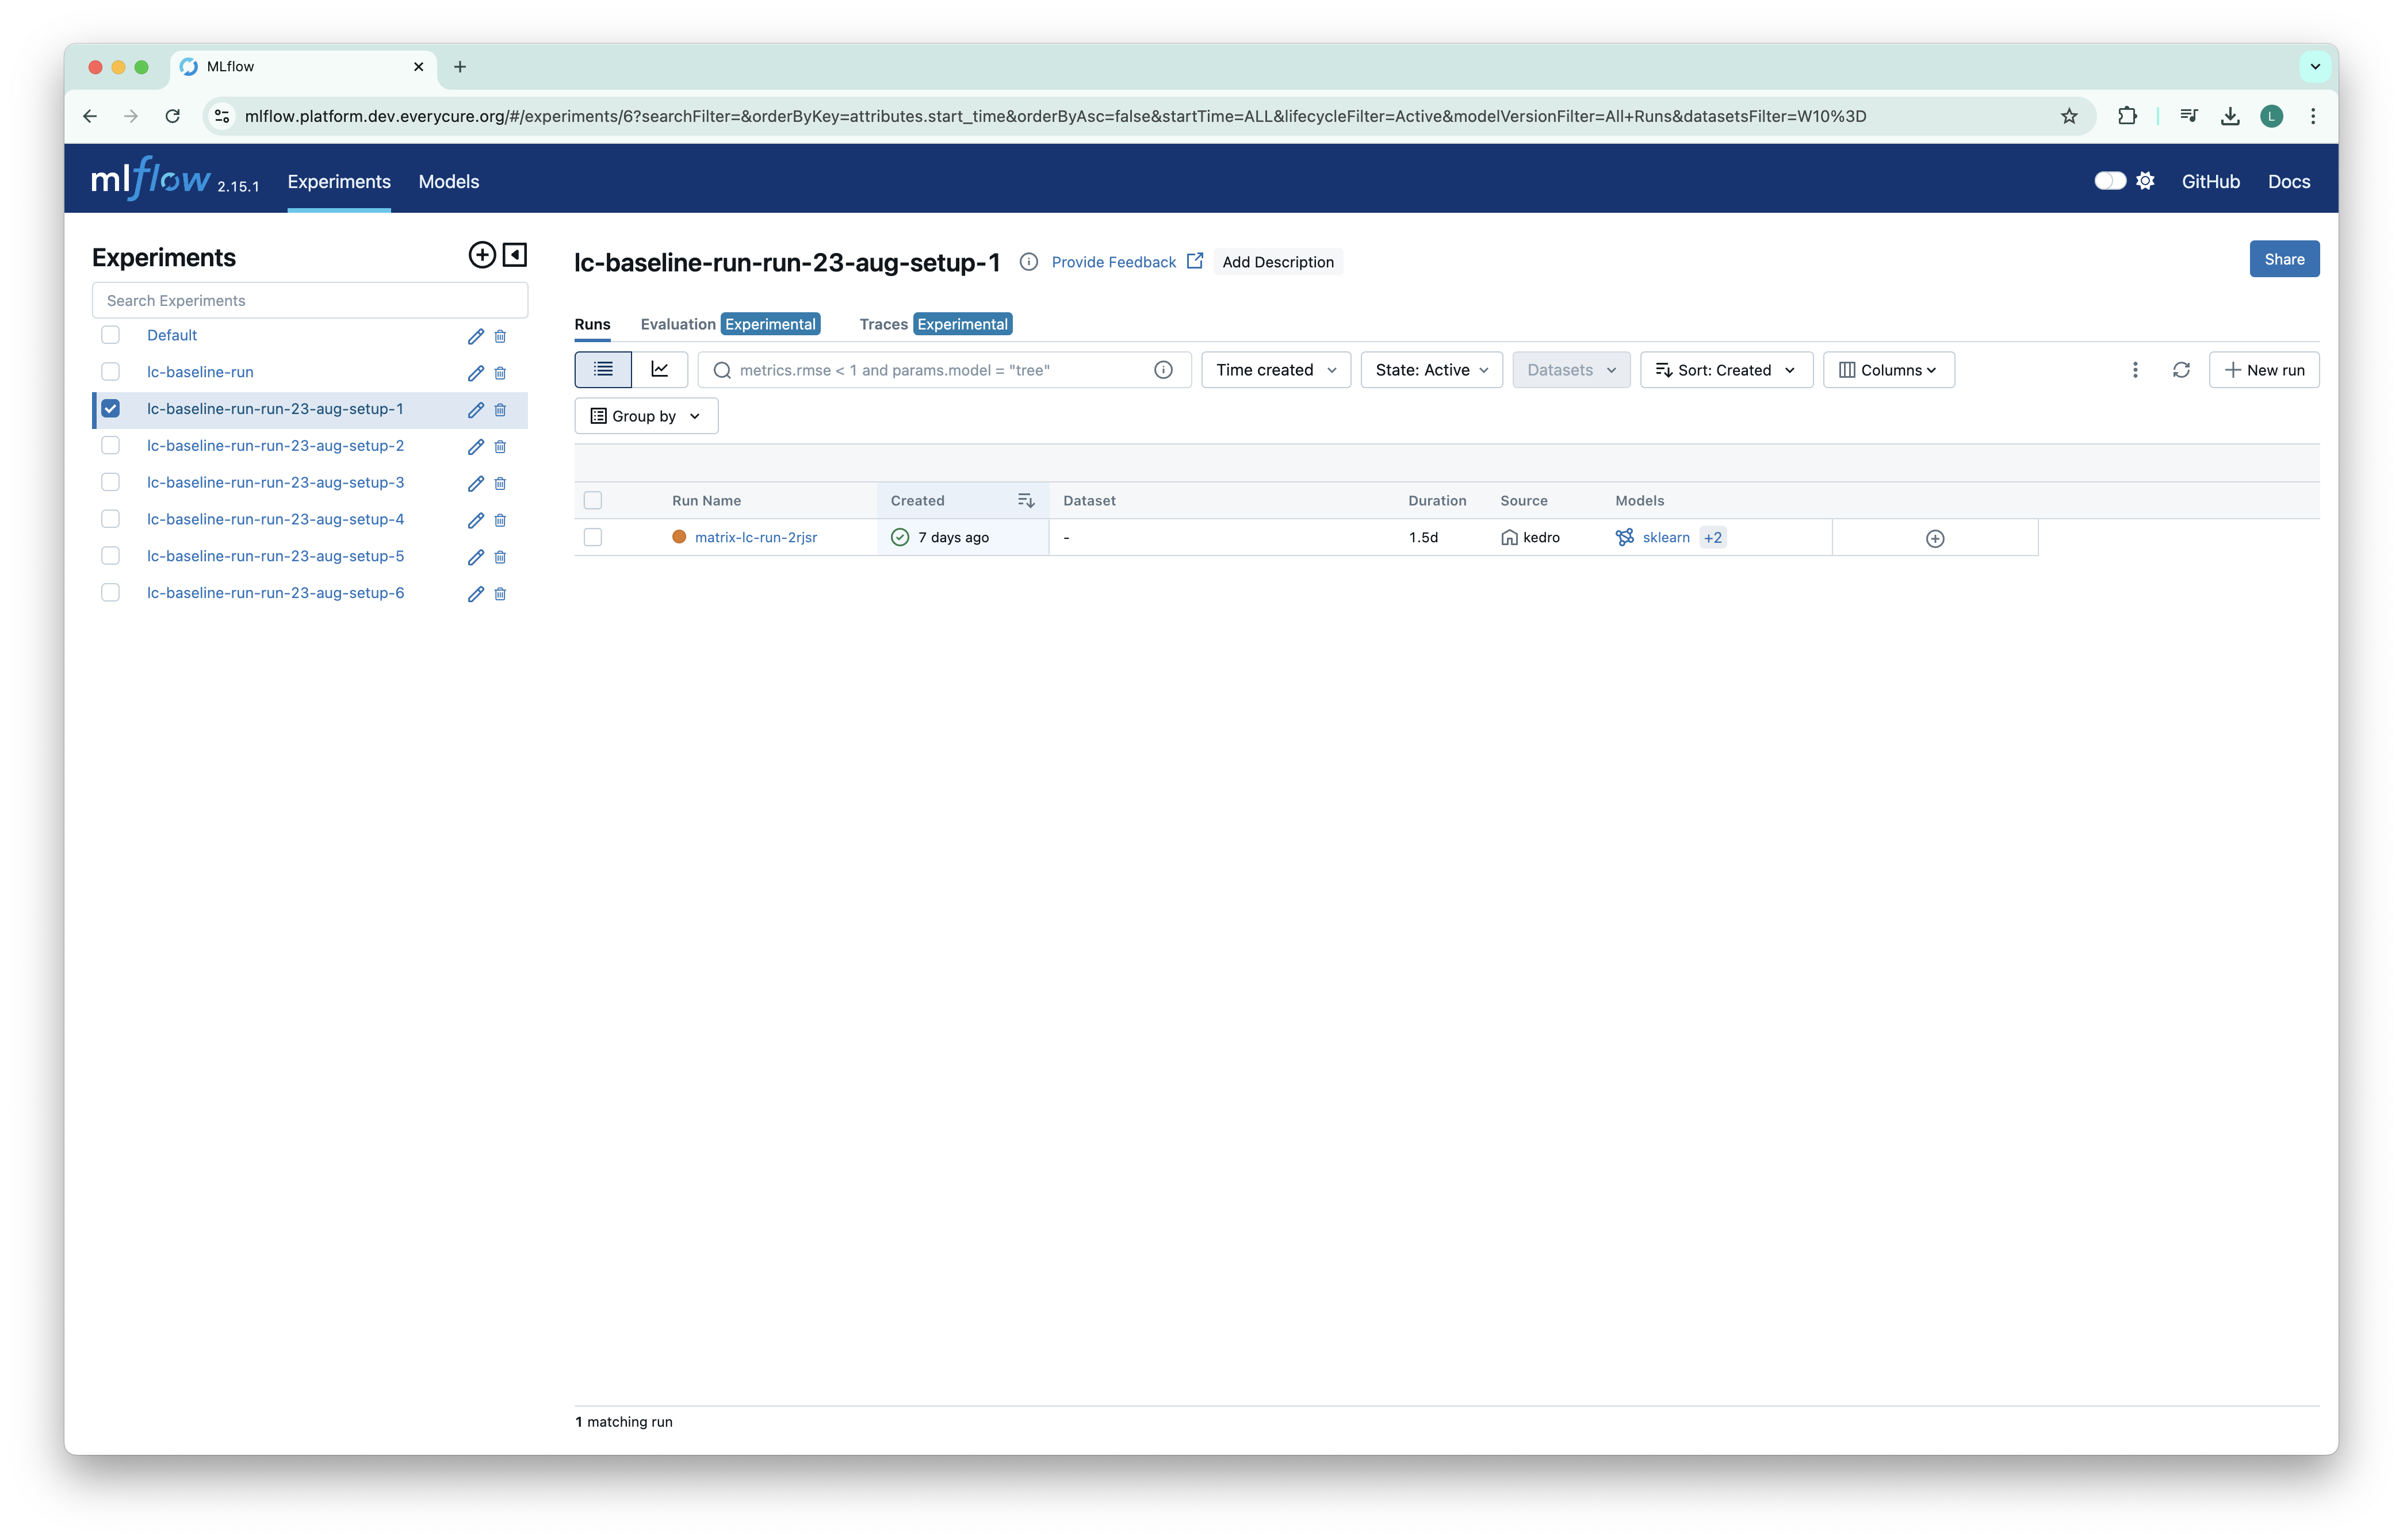
Task: Collapse the Experiments sidebar panel
Action: (x=515, y=255)
